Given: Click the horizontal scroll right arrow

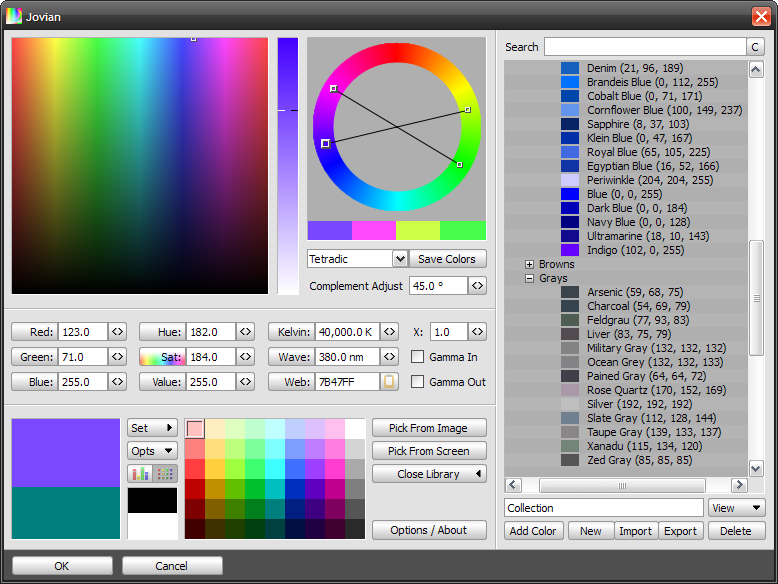Looking at the screenshot, I should click(739, 485).
